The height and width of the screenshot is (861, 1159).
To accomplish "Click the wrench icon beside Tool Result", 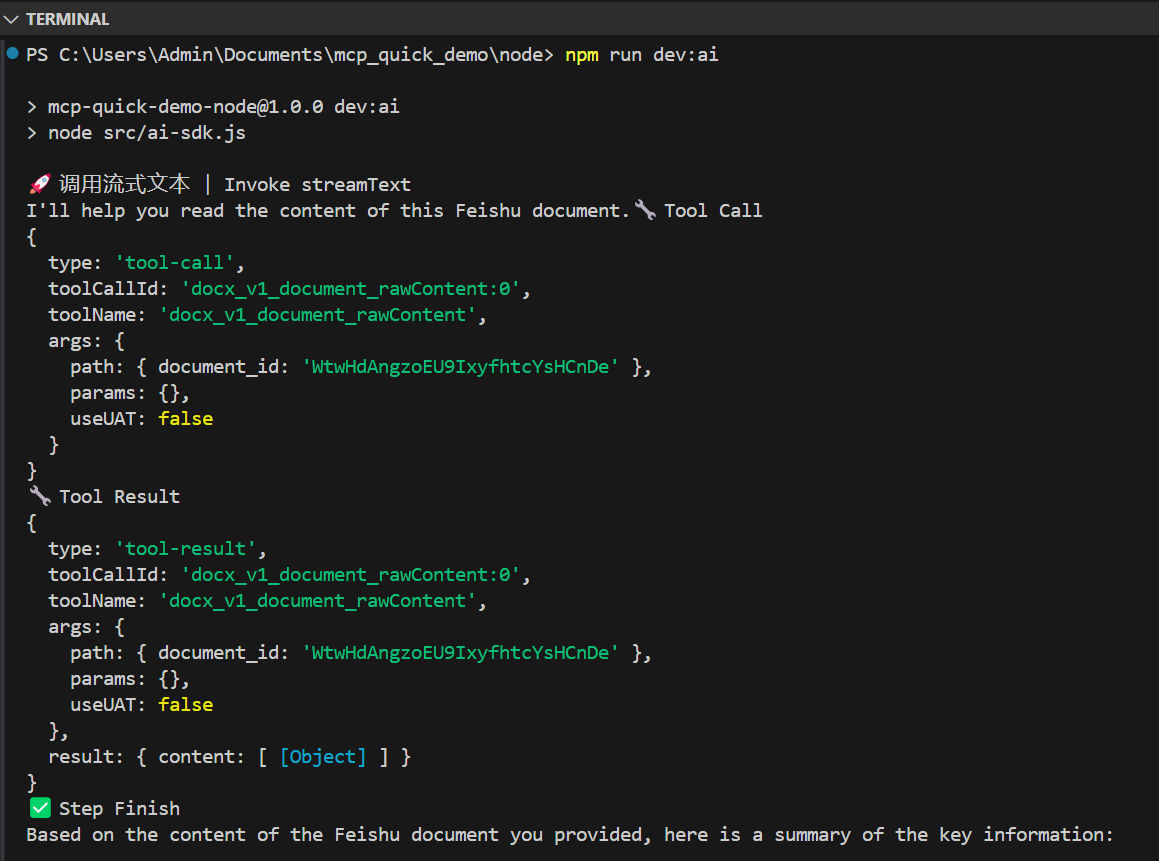I will click(39, 496).
